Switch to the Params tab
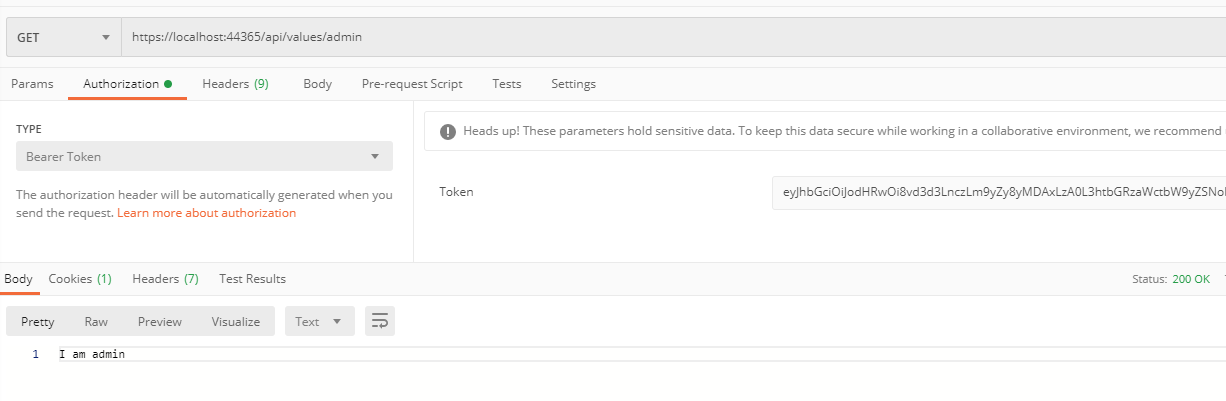This screenshot has height=401, width=1226. pos(32,84)
